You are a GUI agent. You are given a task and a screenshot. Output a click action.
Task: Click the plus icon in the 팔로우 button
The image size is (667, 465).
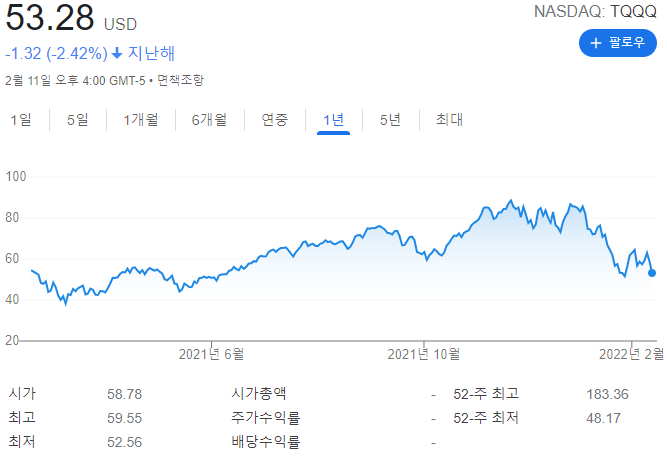tap(597, 43)
